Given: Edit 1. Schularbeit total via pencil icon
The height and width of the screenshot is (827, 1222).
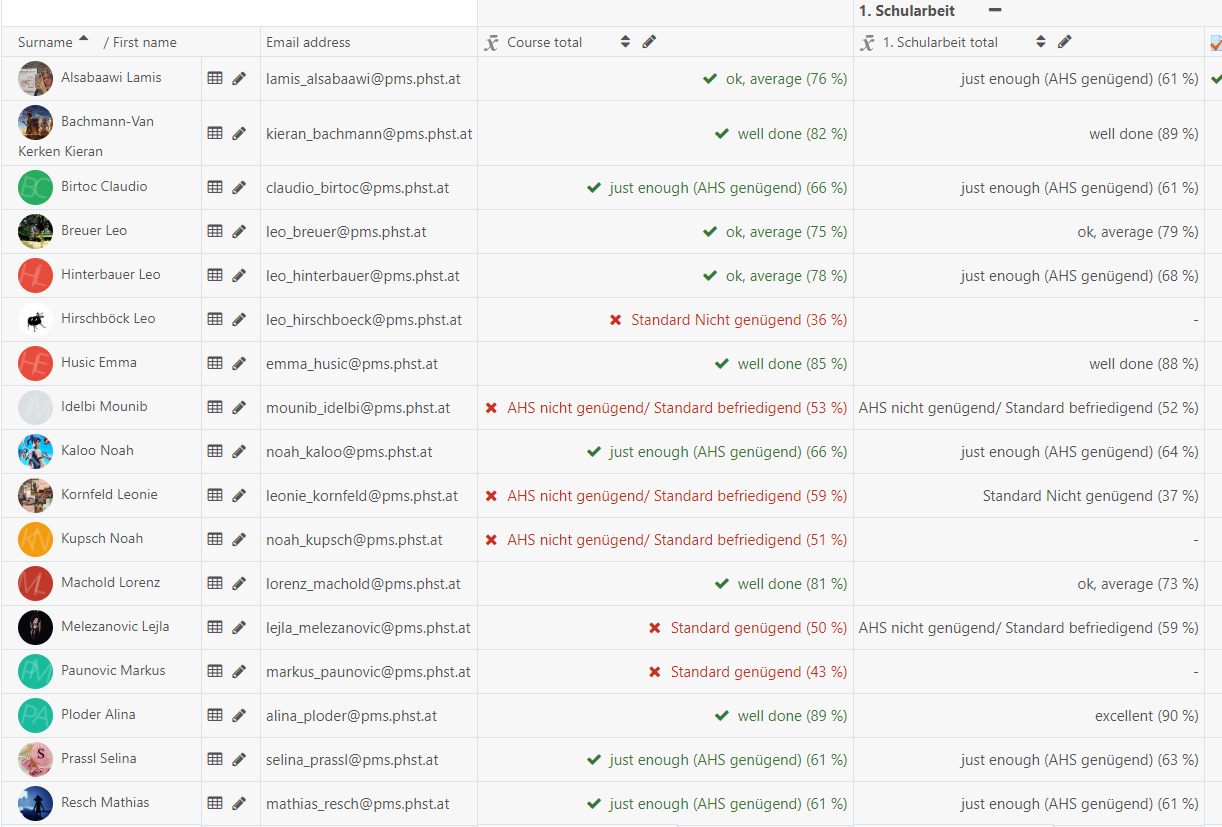Looking at the screenshot, I should pyautogui.click(x=1065, y=42).
